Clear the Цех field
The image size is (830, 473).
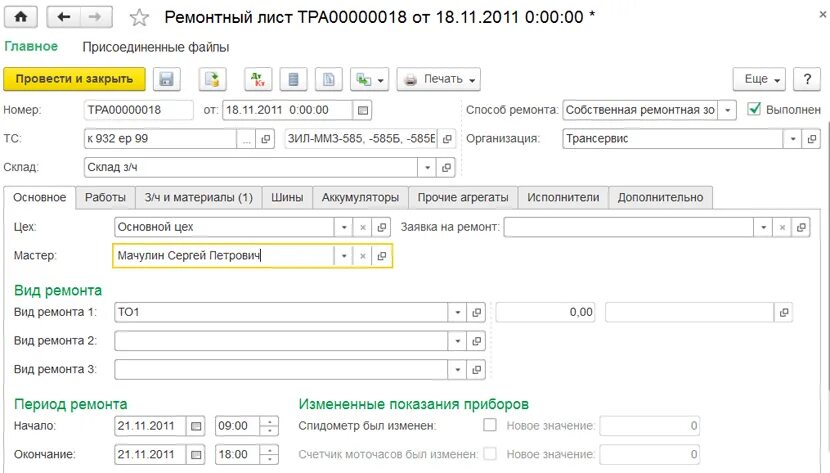[363, 228]
